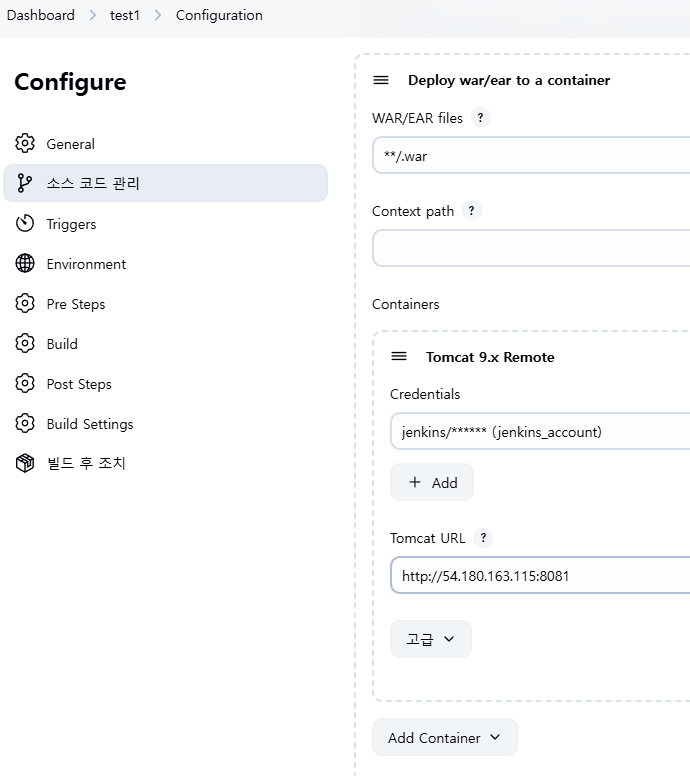690x776 pixels.
Task: Open help for WAR/EAR files
Action: [480, 118]
